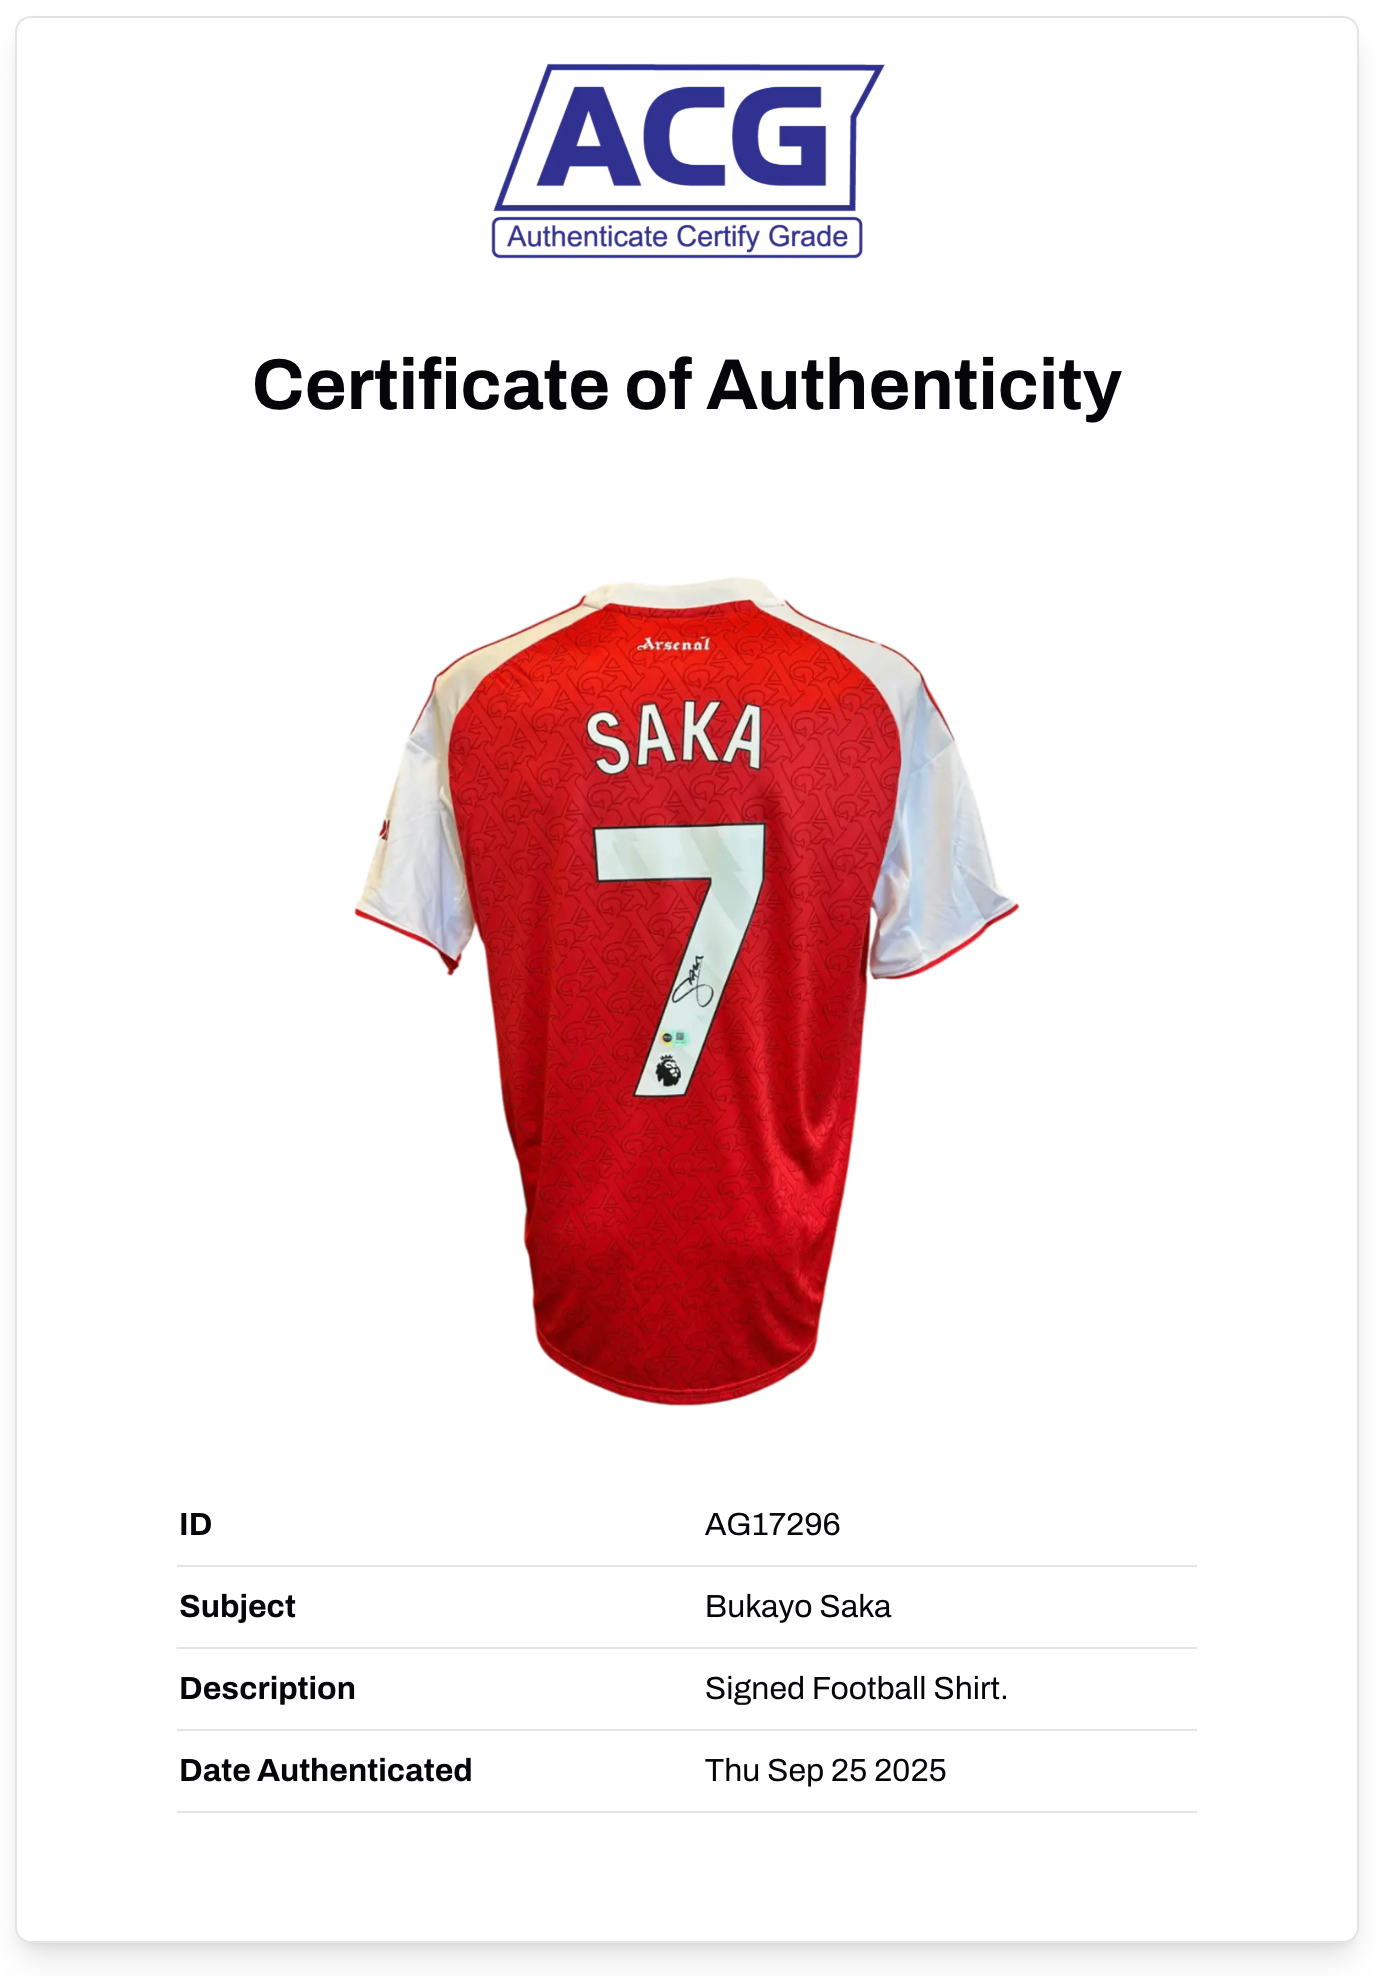Click the date Thu Sep 25 2025
The width and height of the screenshot is (1380, 1976).
click(x=825, y=1770)
